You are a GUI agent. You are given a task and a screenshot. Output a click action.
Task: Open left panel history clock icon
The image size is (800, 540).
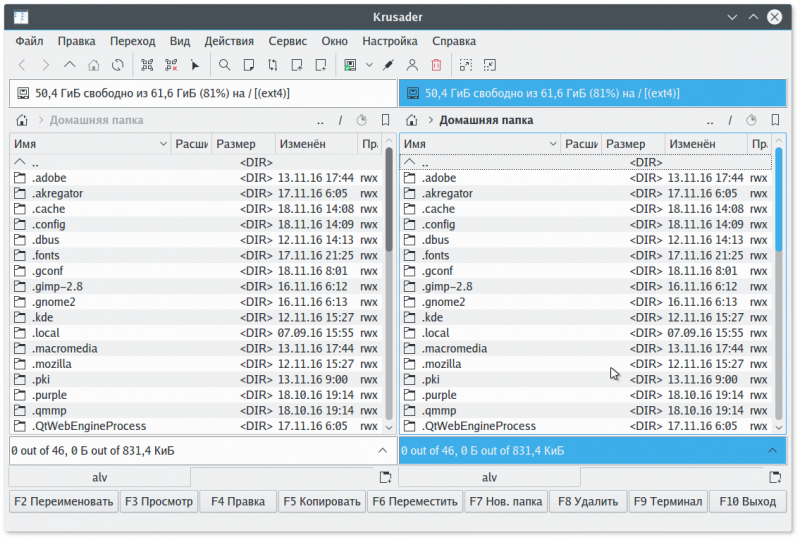click(x=362, y=120)
